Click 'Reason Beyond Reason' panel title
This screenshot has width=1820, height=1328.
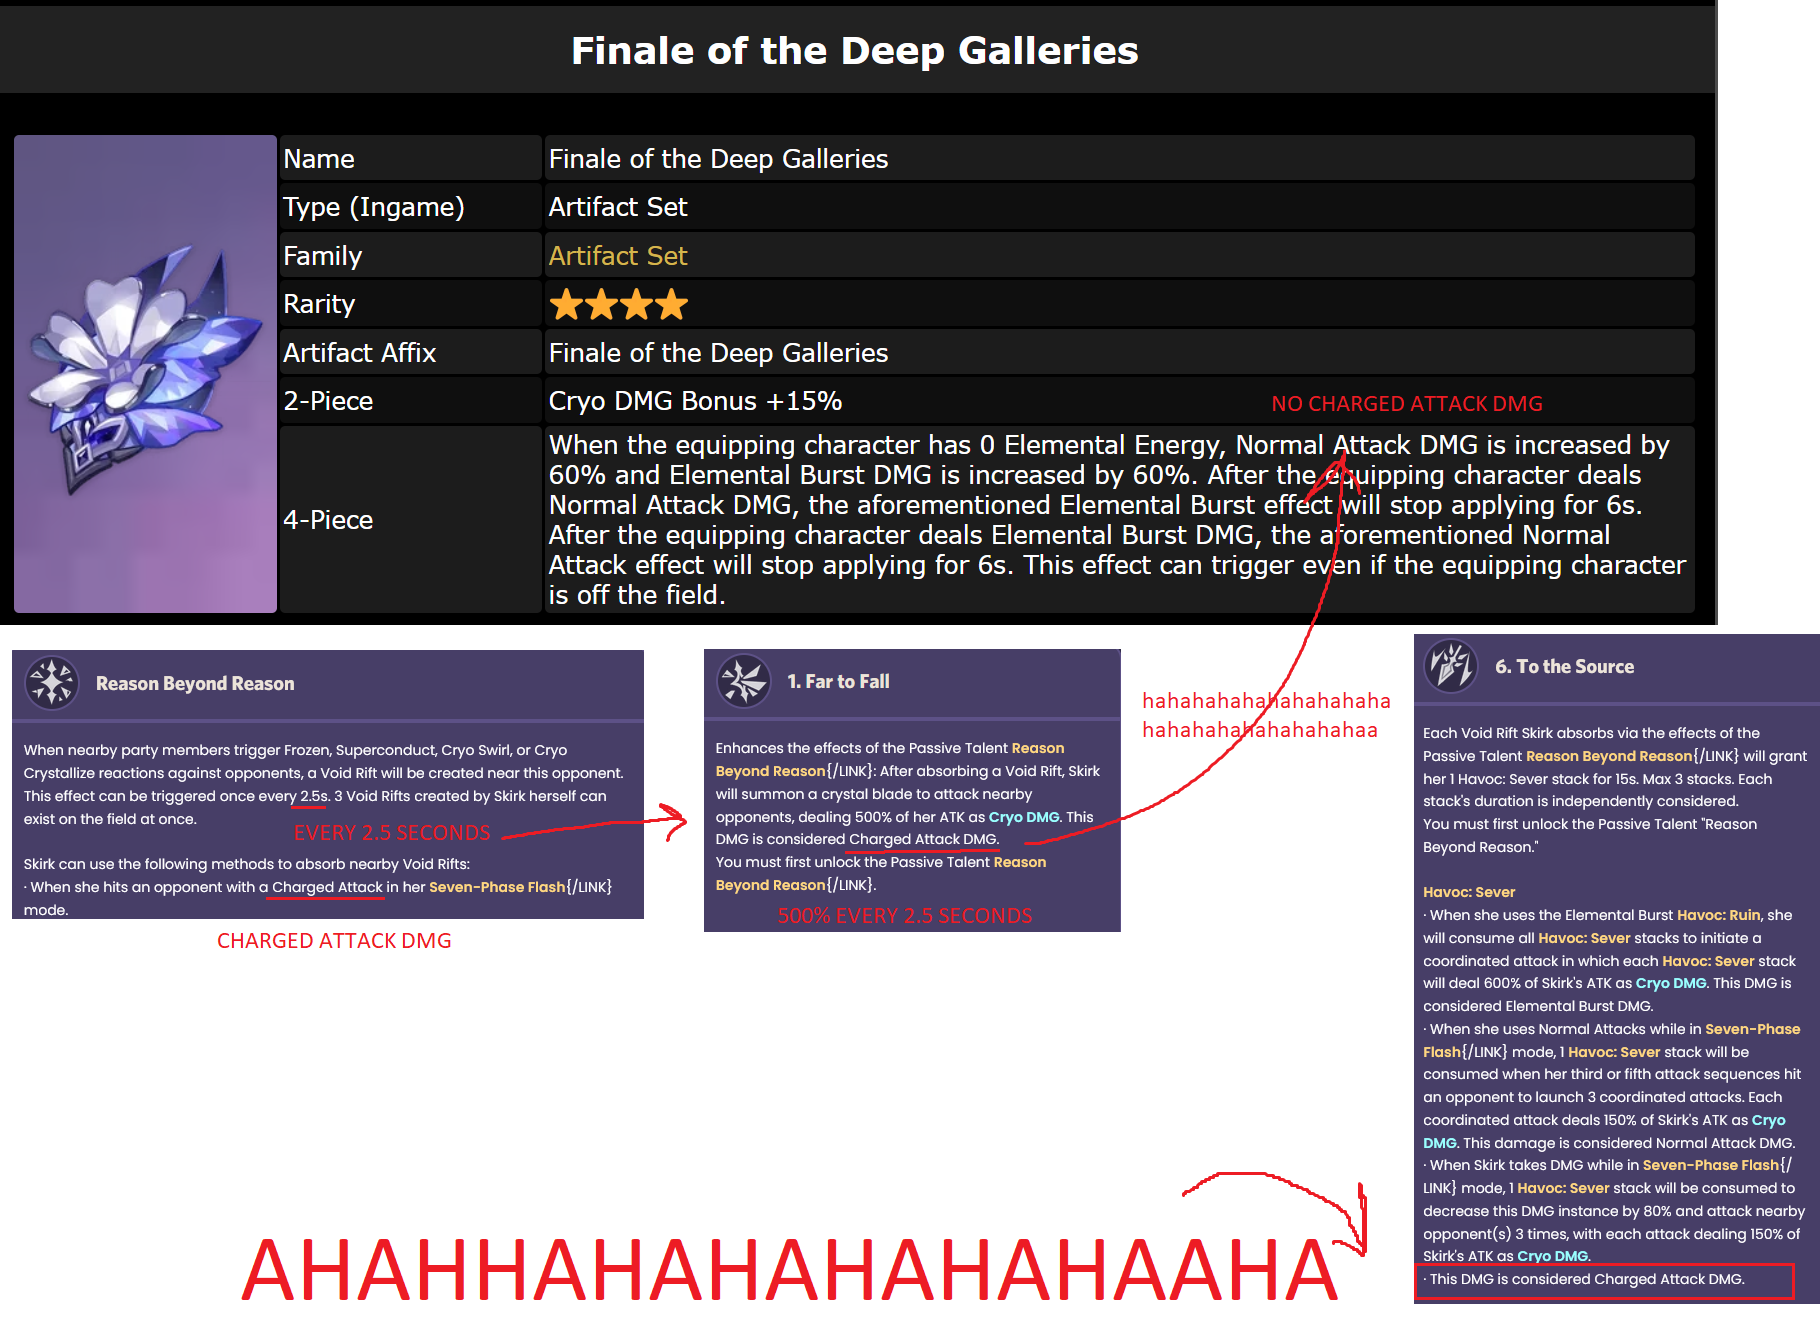[195, 684]
